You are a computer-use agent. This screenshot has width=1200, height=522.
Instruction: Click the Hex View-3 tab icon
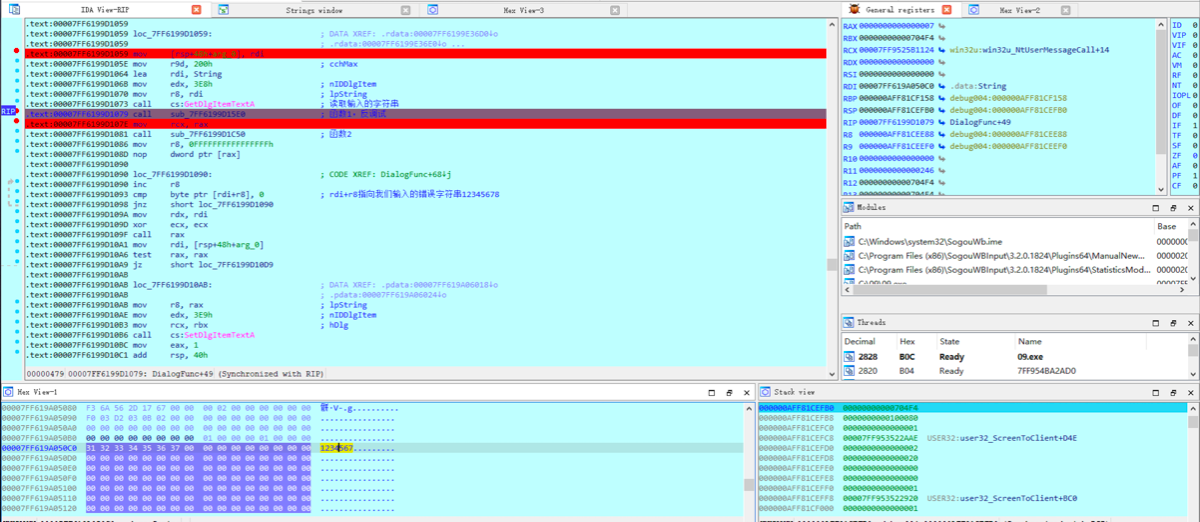[x=433, y=9]
